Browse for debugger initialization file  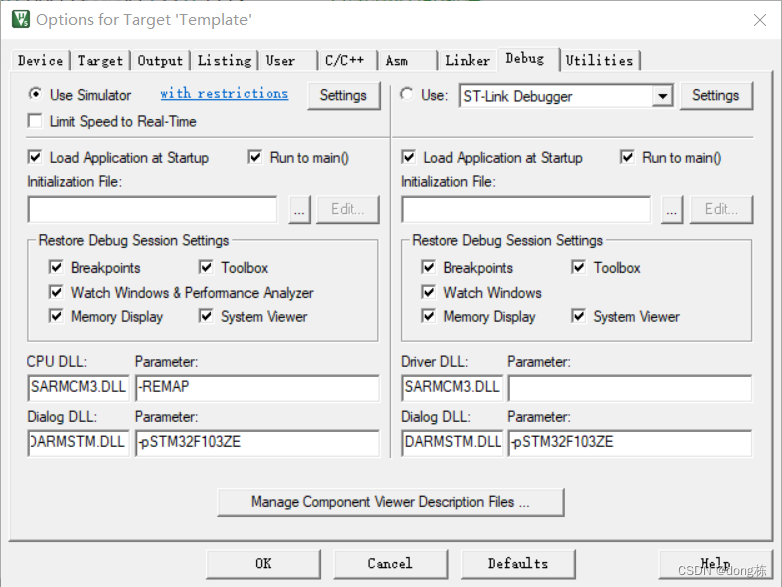coord(672,209)
